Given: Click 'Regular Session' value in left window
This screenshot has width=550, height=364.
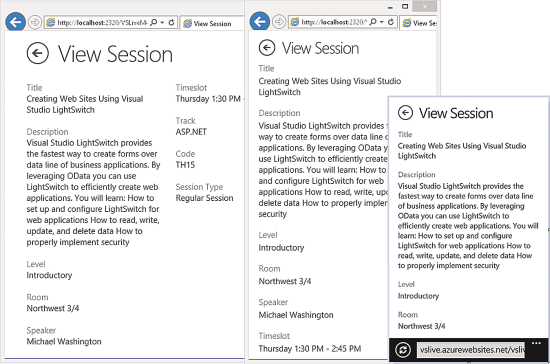Looking at the screenshot, I should pyautogui.click(x=204, y=198).
